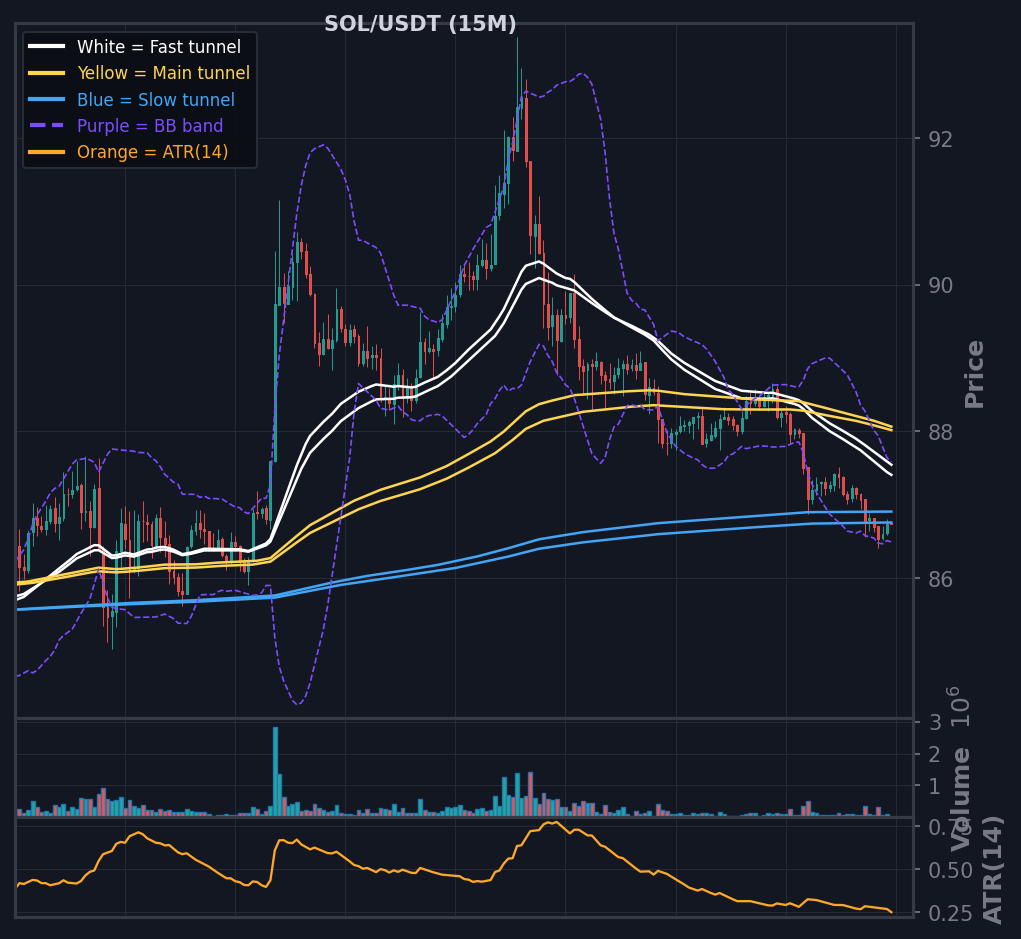
Task: Click the blue line swatch in legend
Action: click(46, 100)
